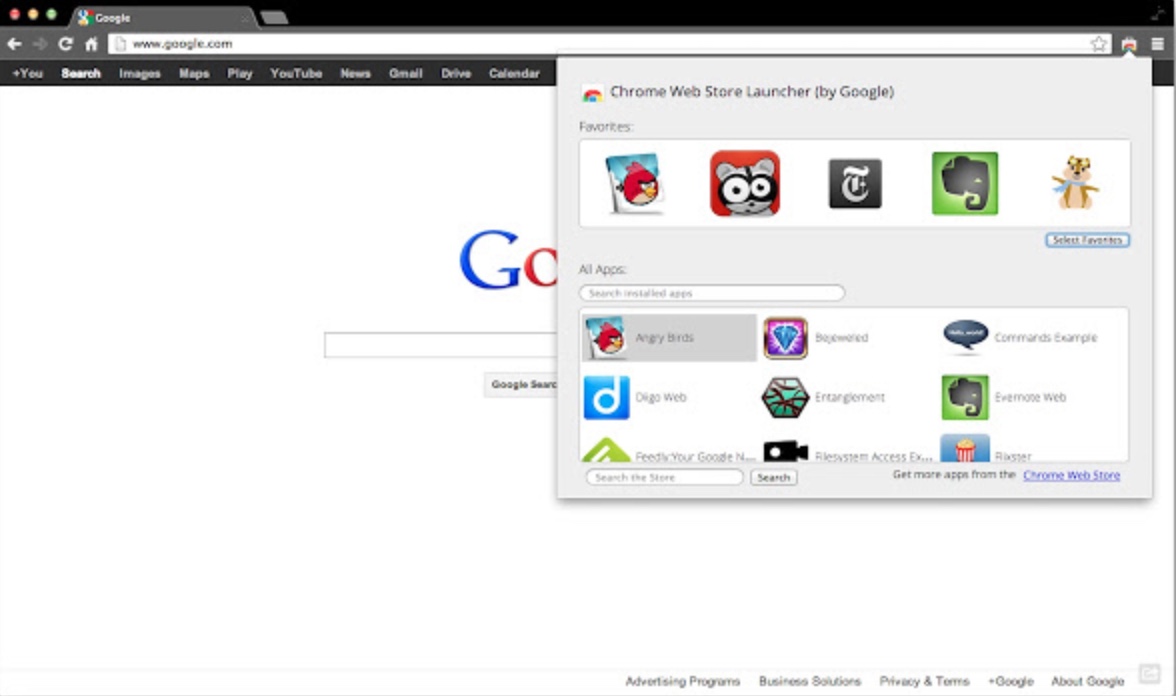Open Bejeweled from All Apps list
This screenshot has height=696, width=1176.
(786, 338)
